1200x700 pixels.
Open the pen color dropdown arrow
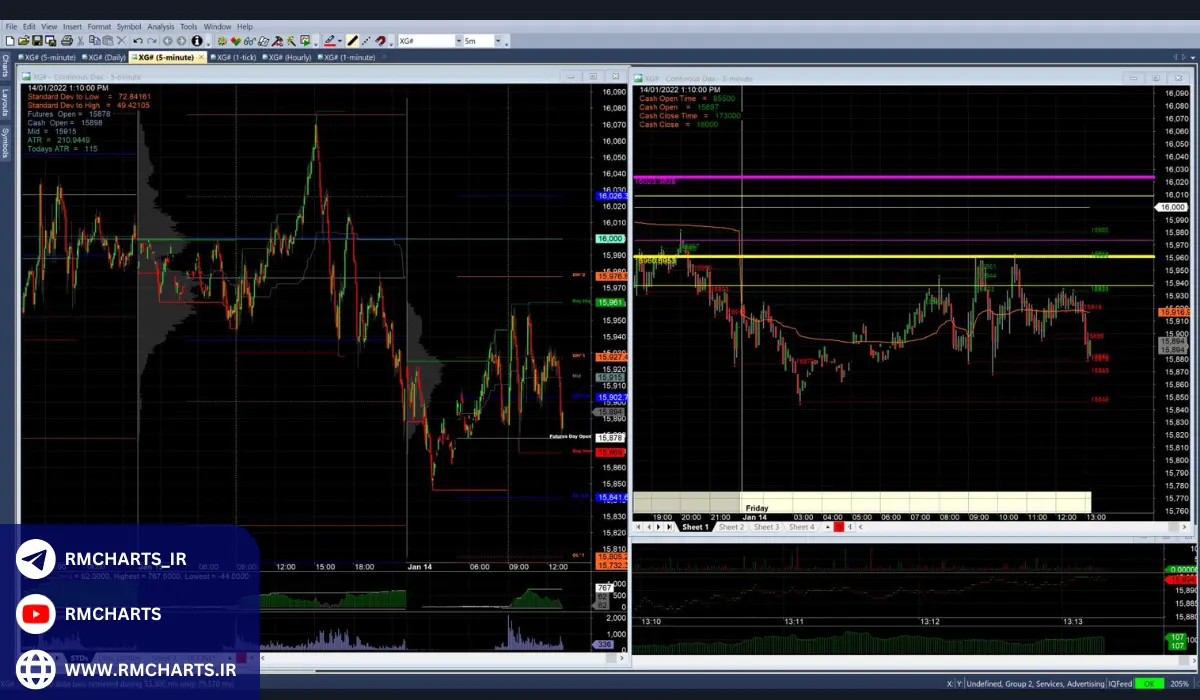click(340, 41)
